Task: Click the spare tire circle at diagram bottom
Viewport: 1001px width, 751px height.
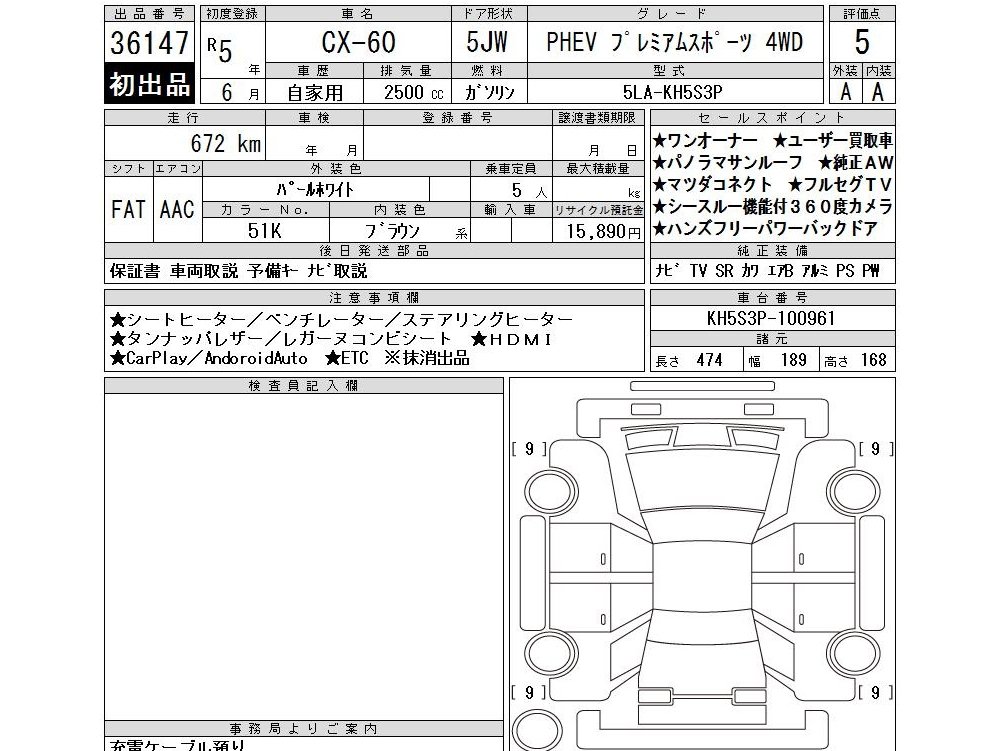Action: tap(538, 730)
